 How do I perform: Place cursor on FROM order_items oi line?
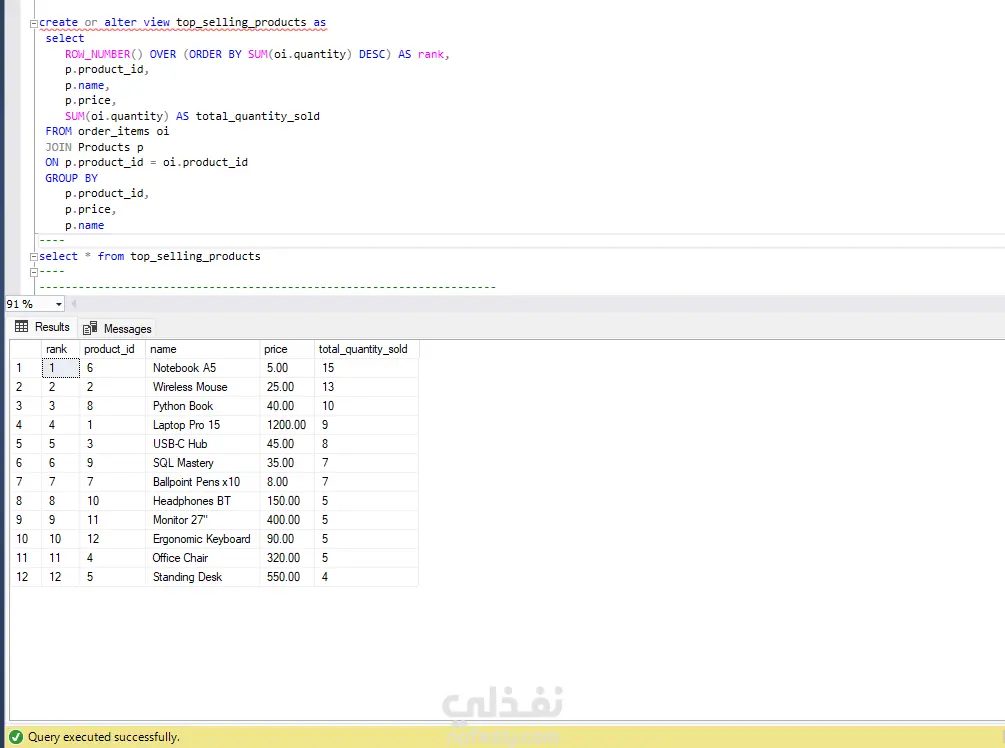click(107, 131)
